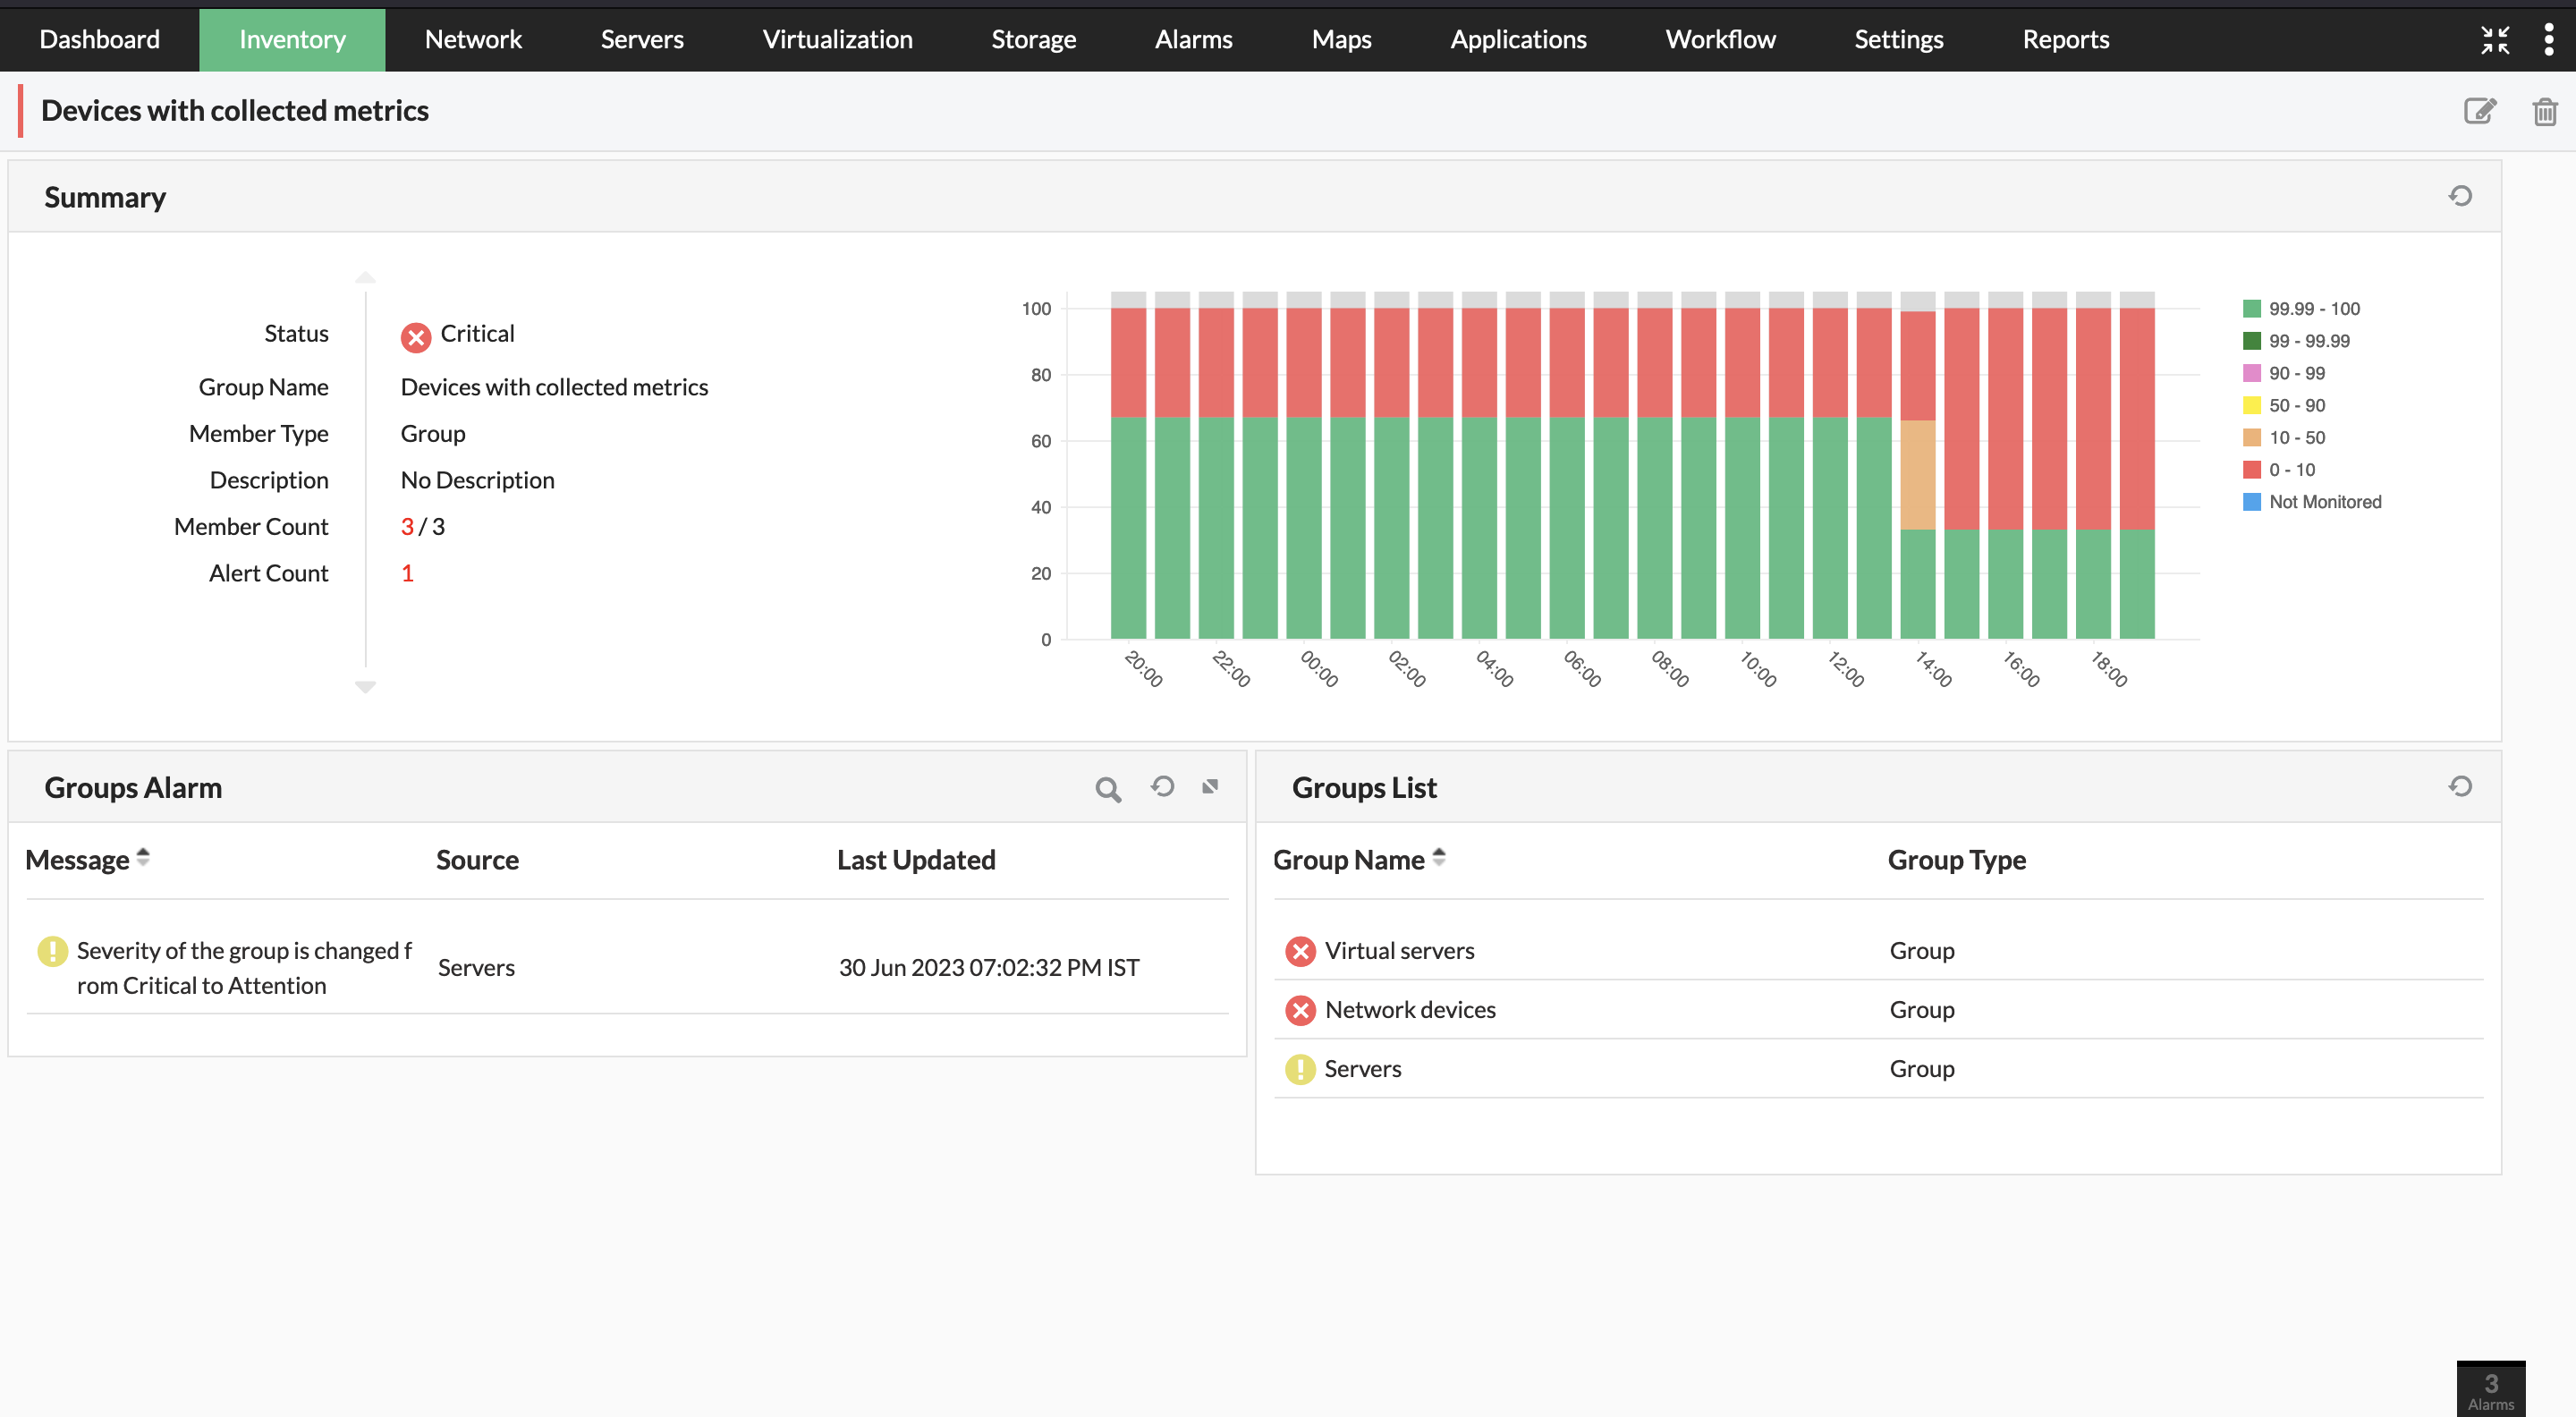Open search in Groups Alarm panel
Viewport: 2576px width, 1417px height.
pyautogui.click(x=1107, y=789)
